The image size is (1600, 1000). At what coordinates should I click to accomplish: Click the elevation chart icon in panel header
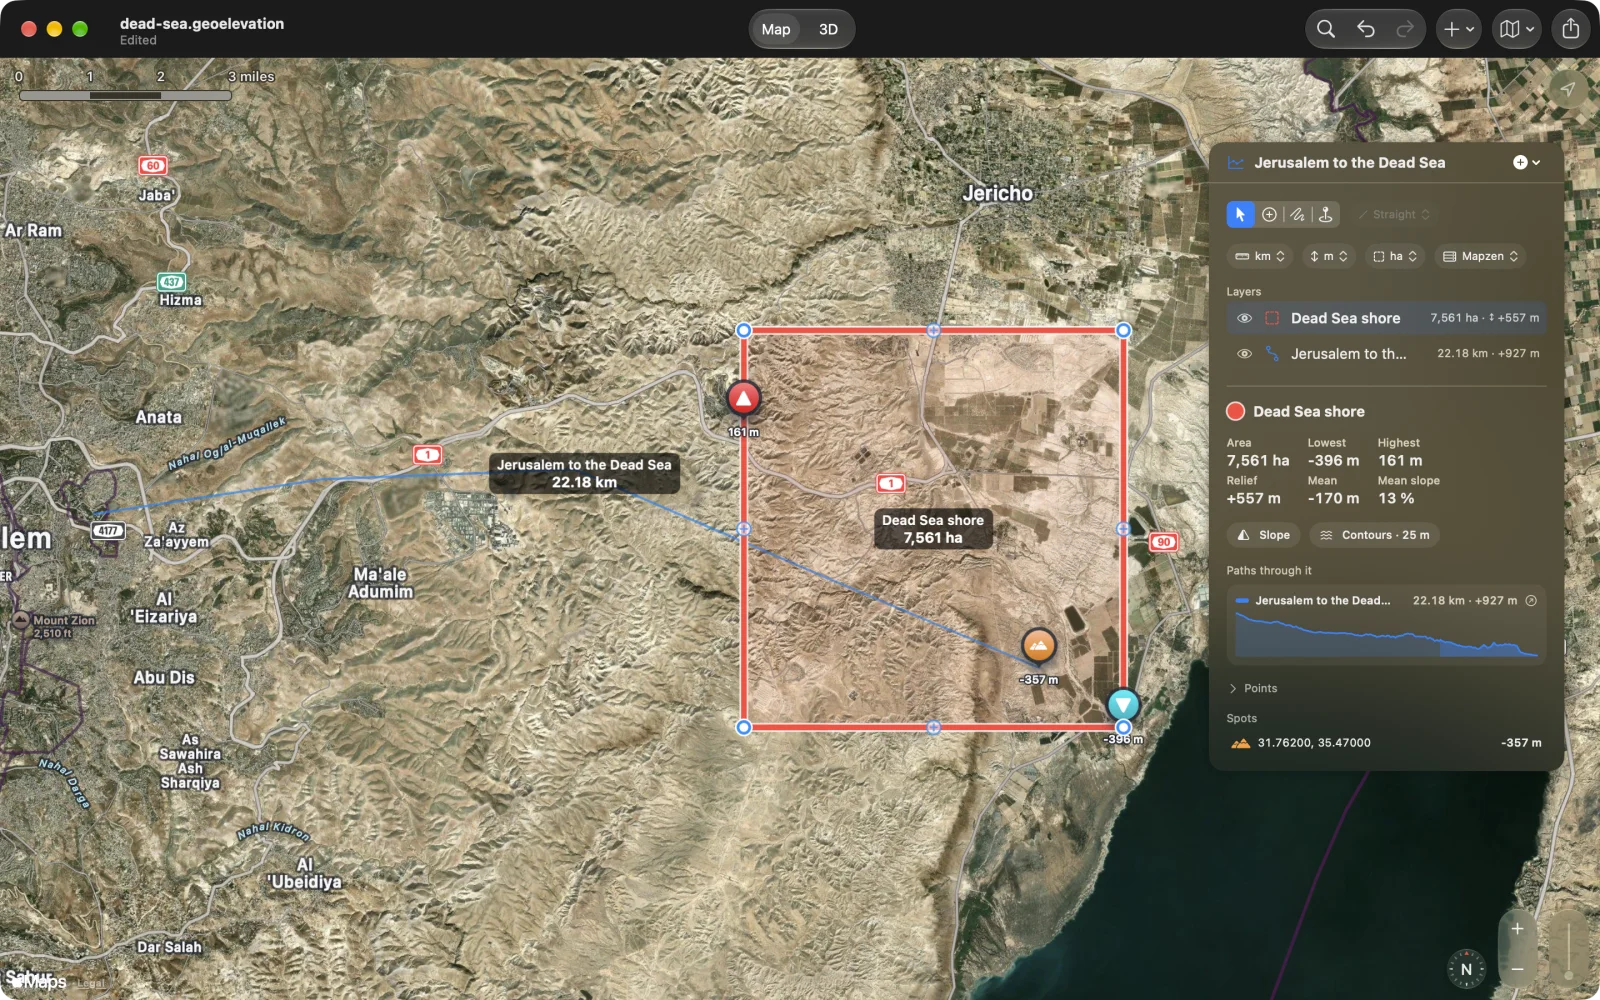(1236, 163)
